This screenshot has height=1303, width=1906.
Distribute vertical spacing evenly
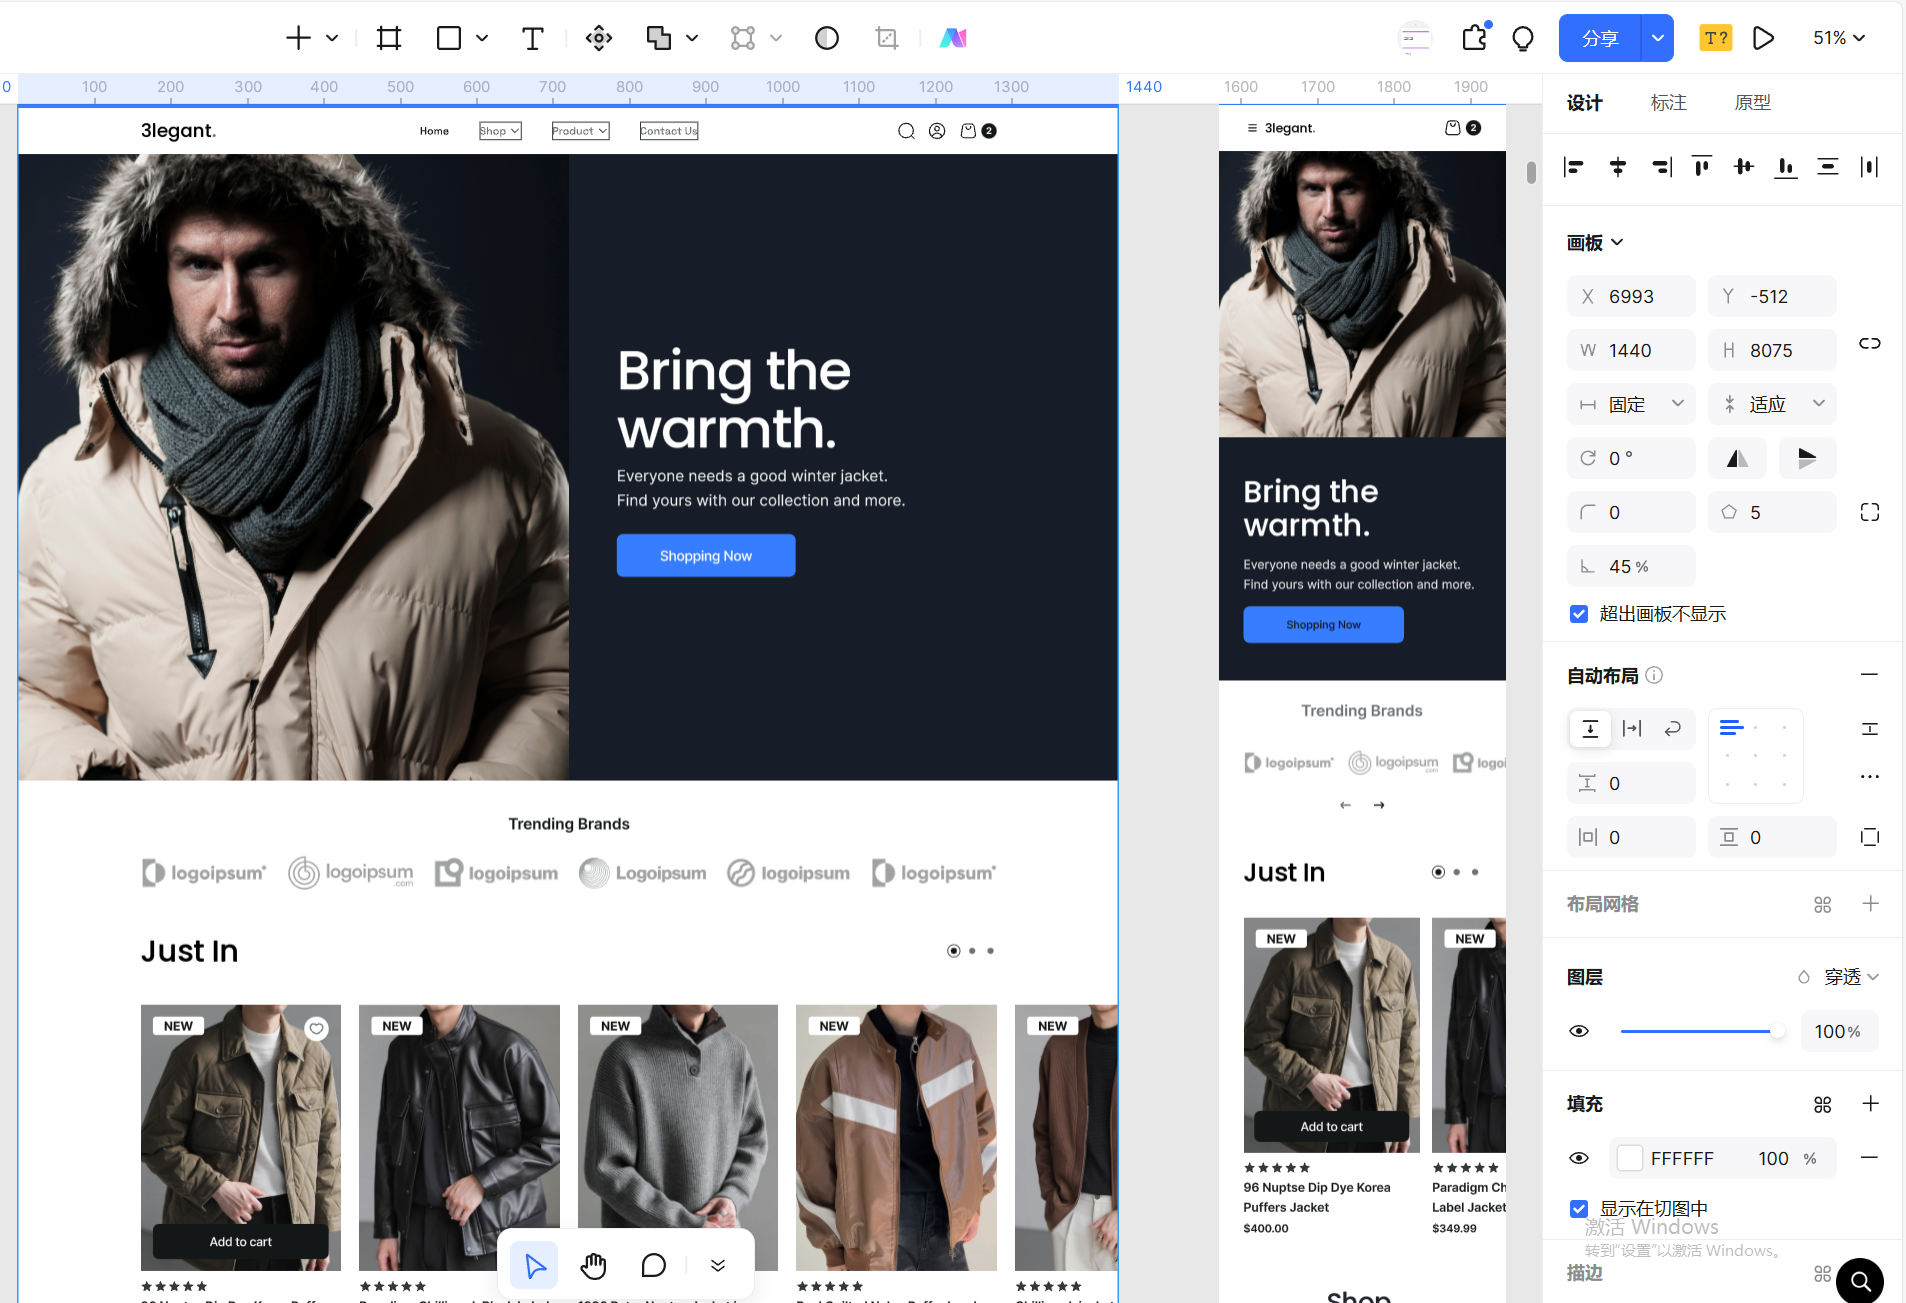[1827, 167]
